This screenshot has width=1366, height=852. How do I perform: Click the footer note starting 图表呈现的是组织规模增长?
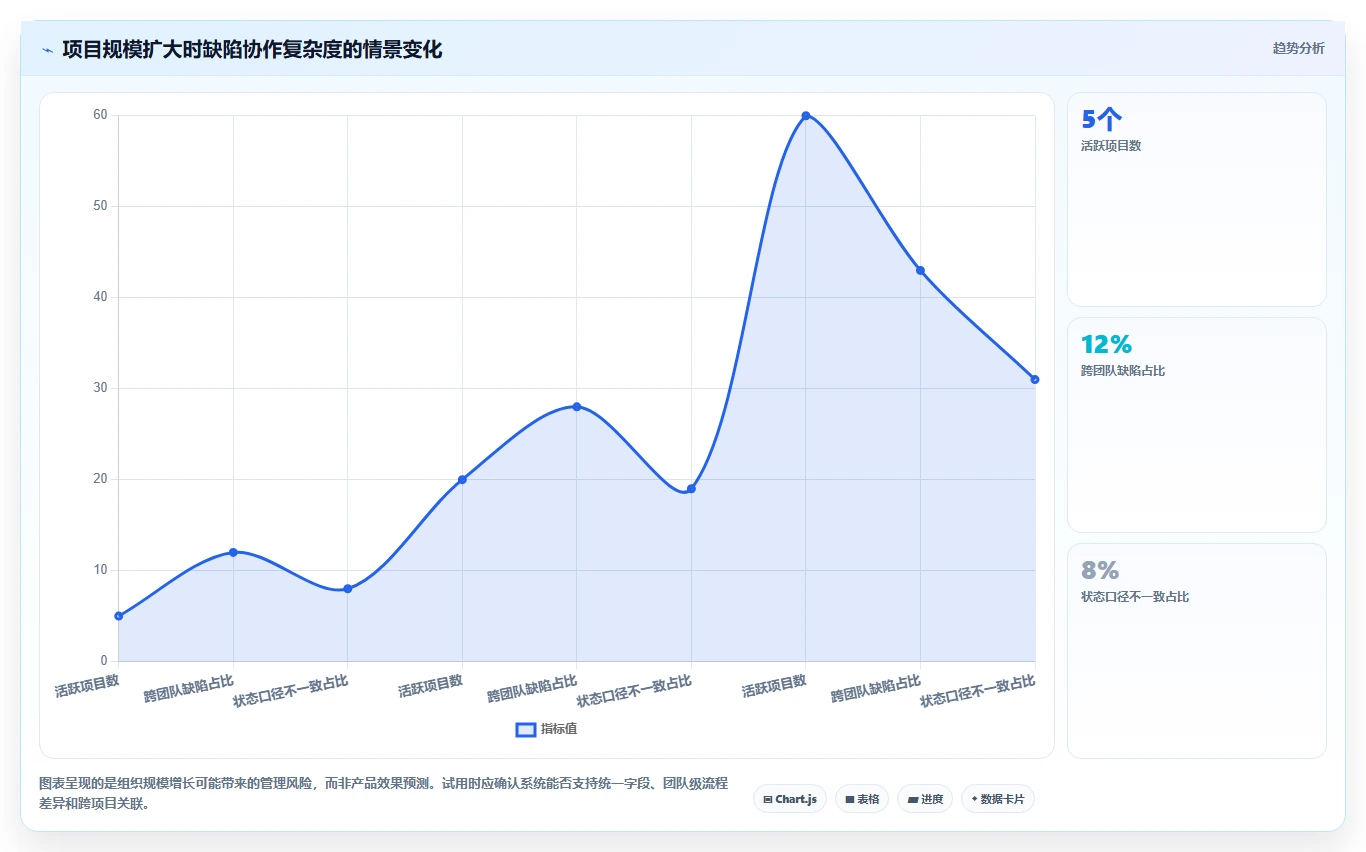383,793
